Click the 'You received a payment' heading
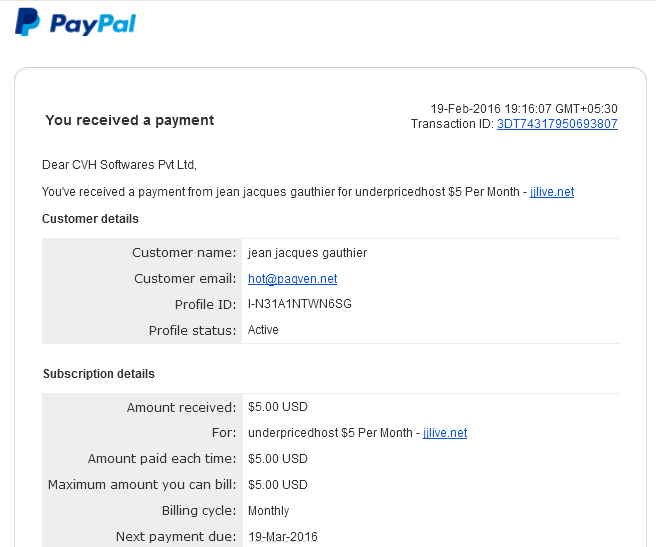This screenshot has height=547, width=656. pos(130,121)
